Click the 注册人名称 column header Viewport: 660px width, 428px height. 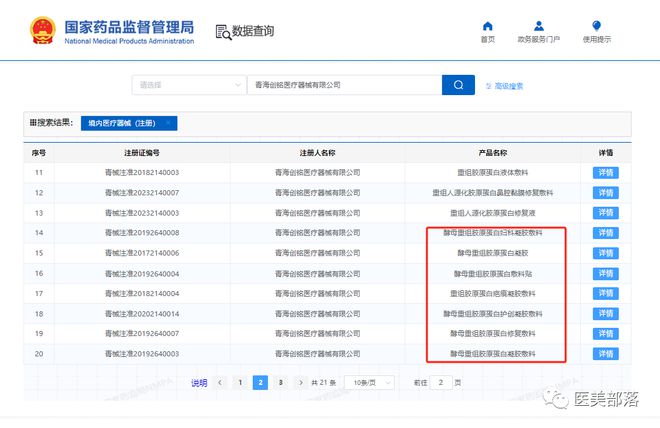[x=317, y=153]
